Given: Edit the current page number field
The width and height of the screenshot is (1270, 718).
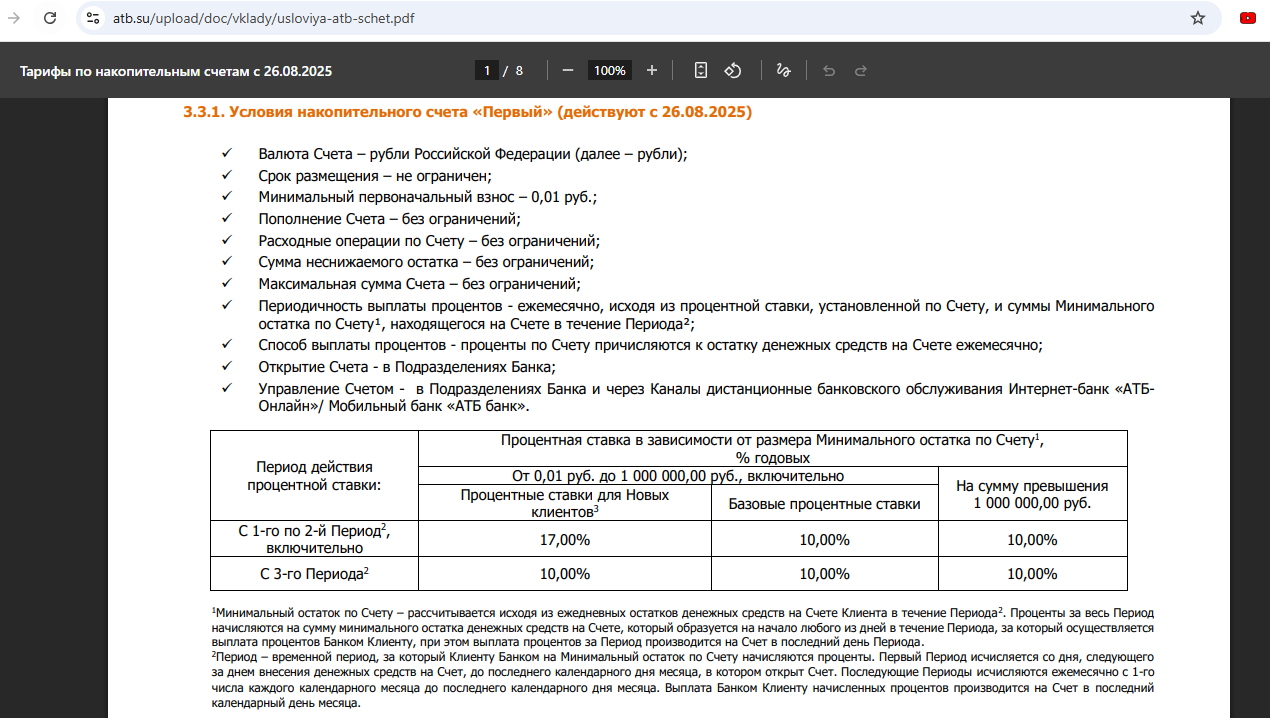Looking at the screenshot, I should coord(486,70).
